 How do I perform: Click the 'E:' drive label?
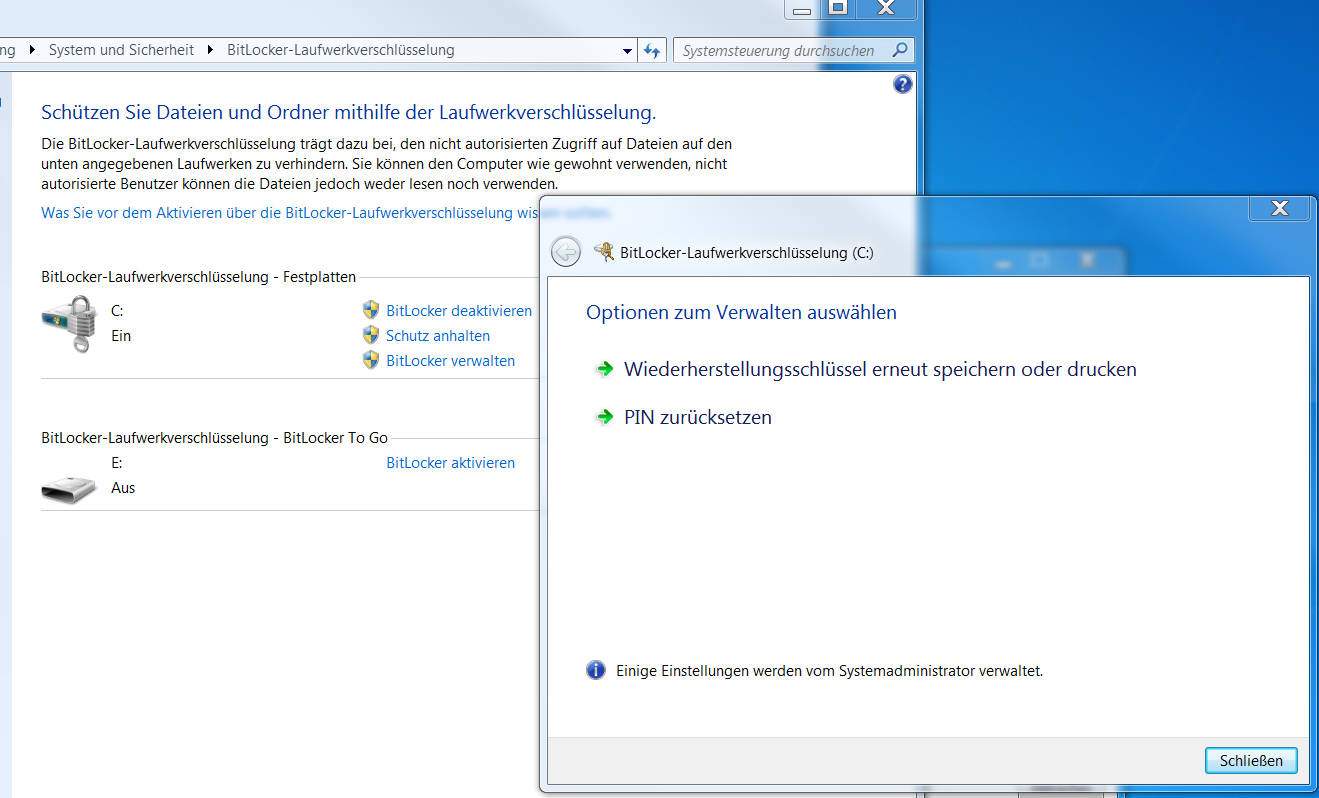click(116, 463)
